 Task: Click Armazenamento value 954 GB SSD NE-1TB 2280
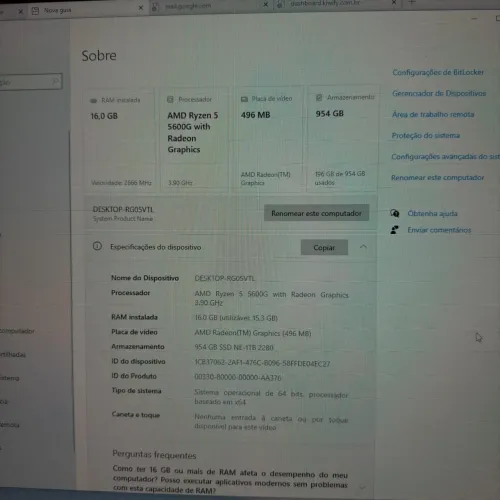[234, 348]
